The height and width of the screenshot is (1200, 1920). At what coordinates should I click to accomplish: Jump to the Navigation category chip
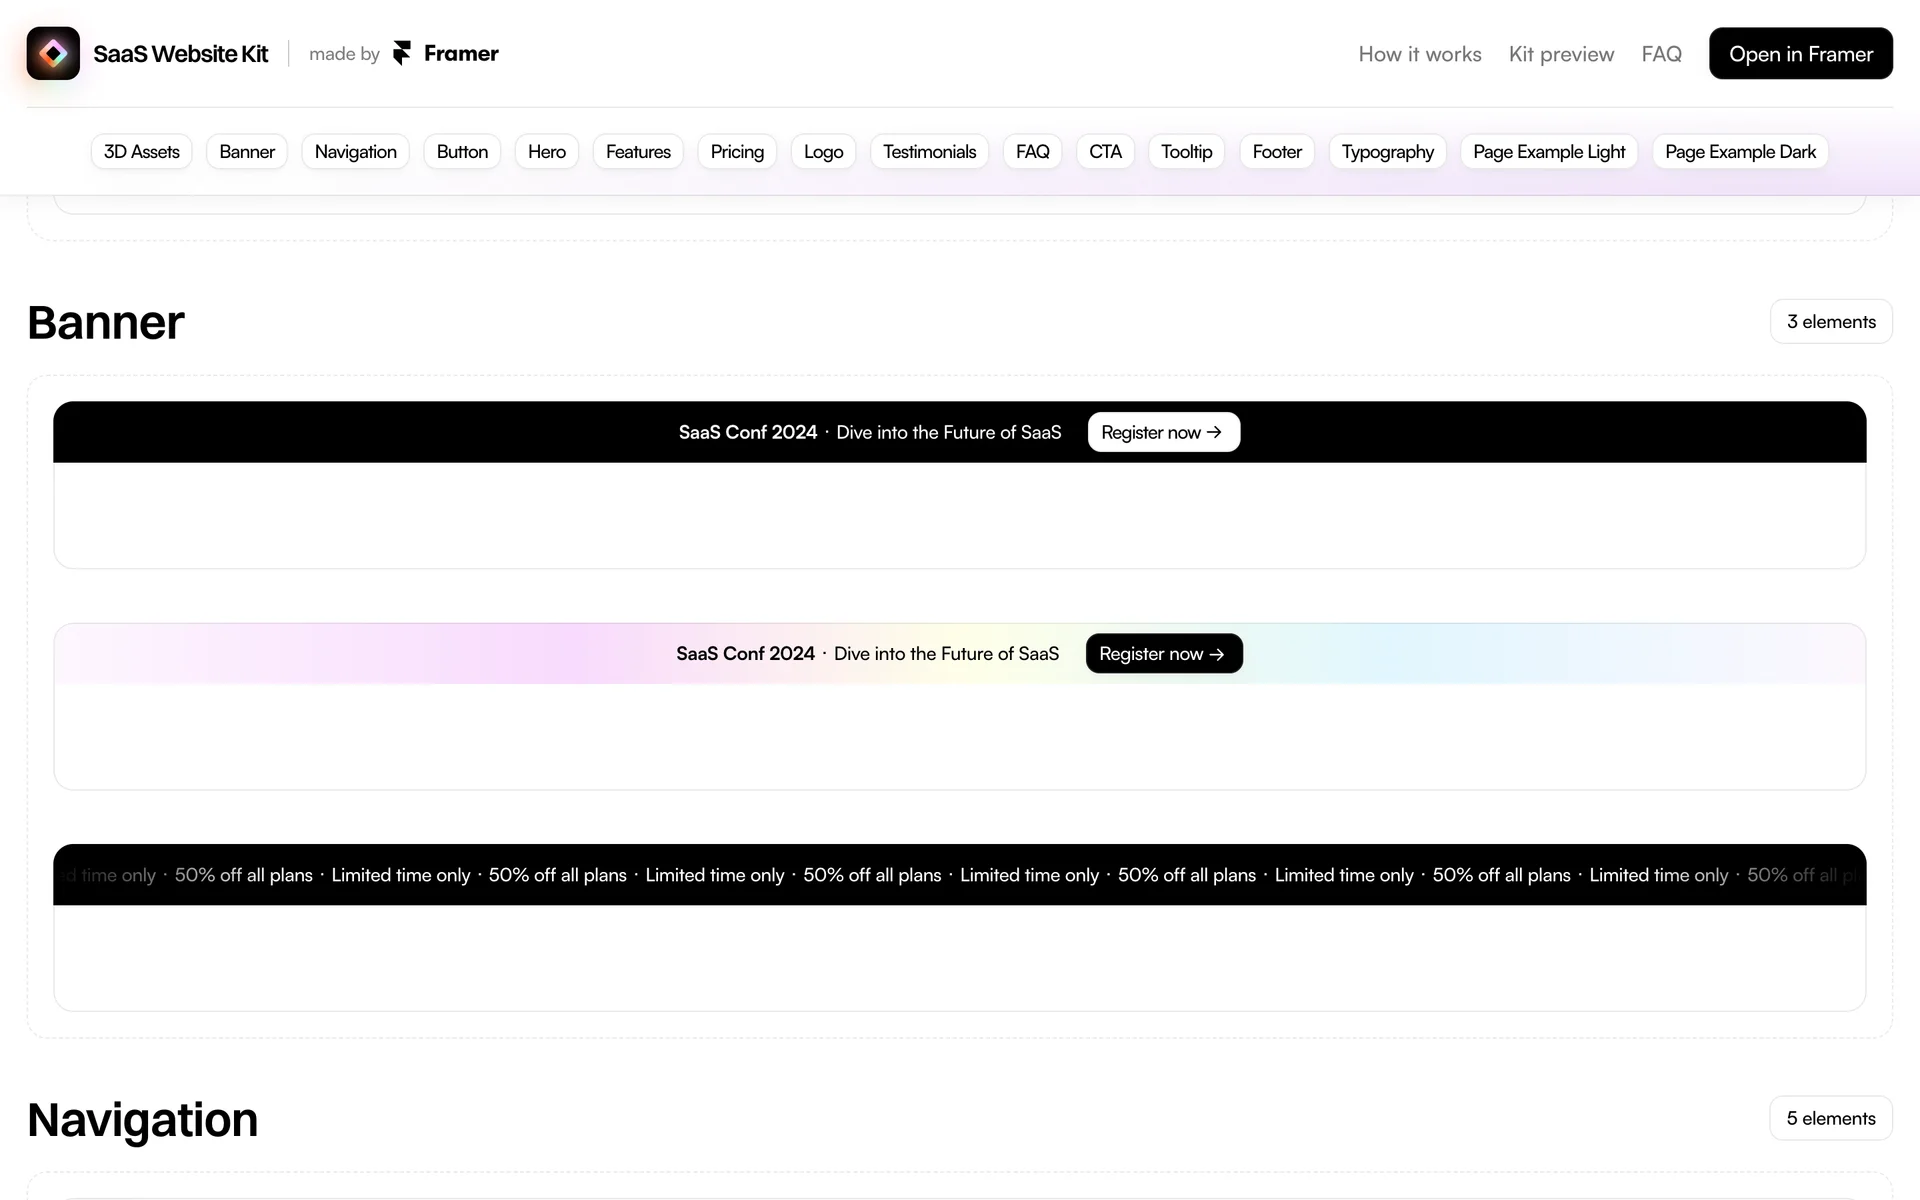355,152
